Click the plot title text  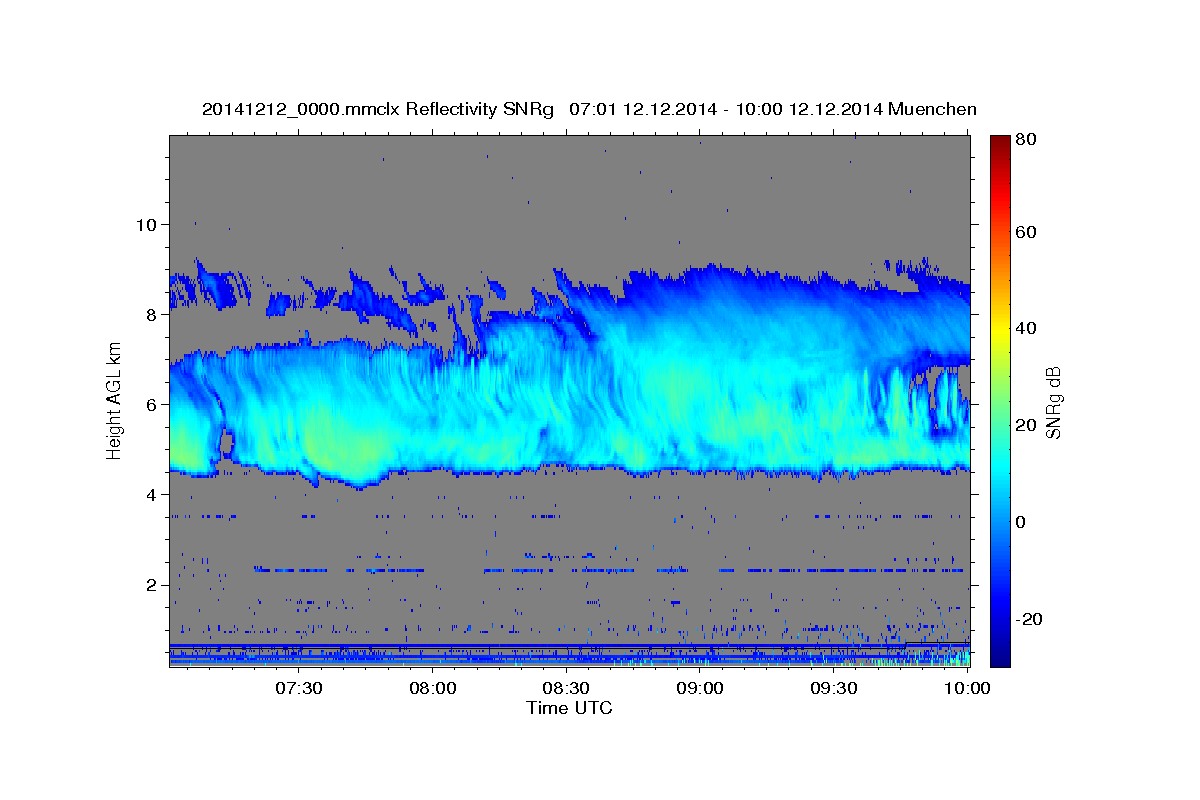click(x=589, y=109)
